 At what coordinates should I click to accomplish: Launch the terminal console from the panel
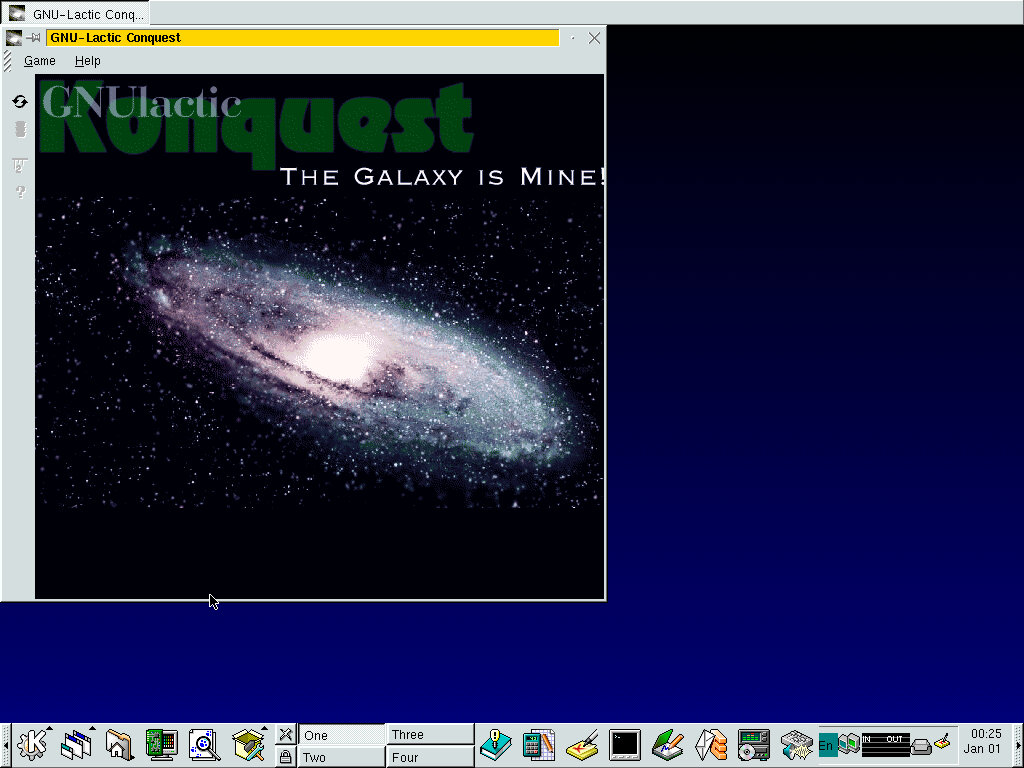coord(625,744)
